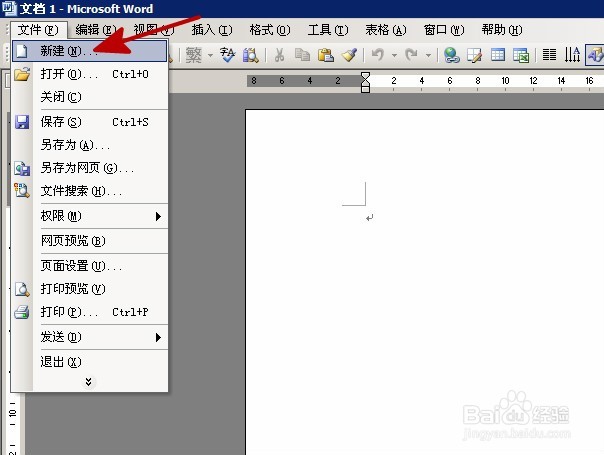The image size is (604, 455).
Task: Click the 繁 Chinese conversion toolbar icon
Action: (193, 55)
